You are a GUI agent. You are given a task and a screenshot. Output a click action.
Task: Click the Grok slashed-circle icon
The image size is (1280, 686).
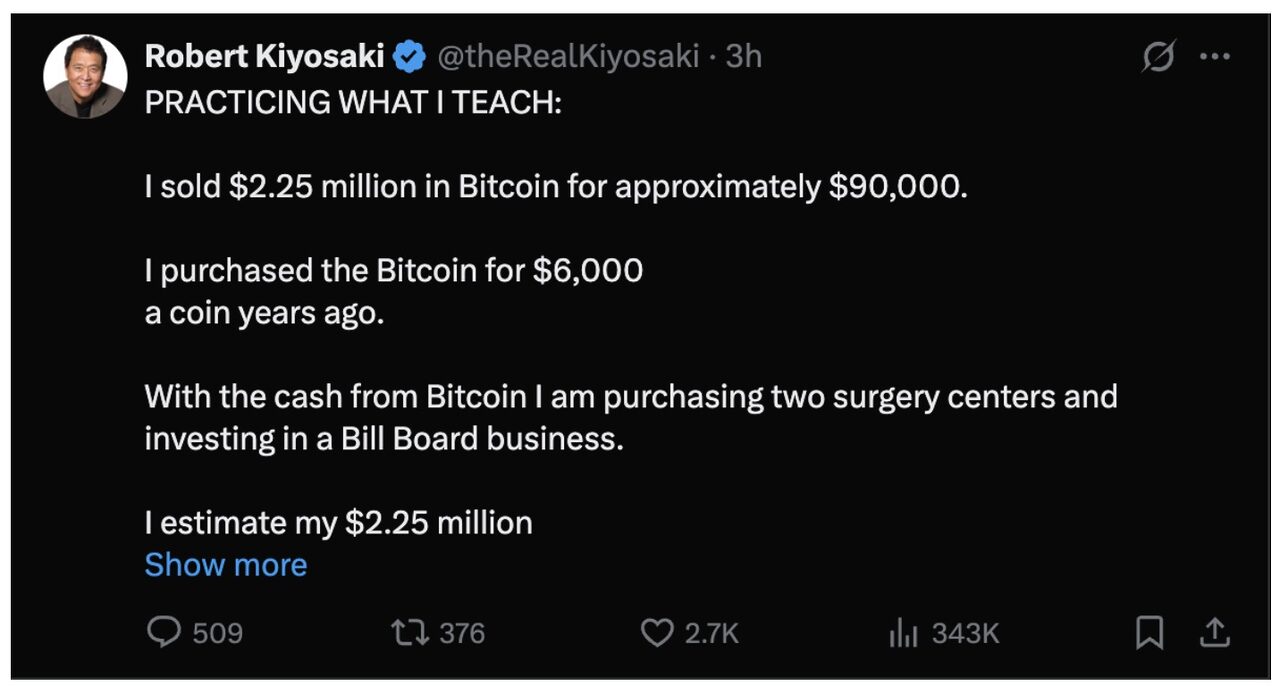[x=1158, y=58]
